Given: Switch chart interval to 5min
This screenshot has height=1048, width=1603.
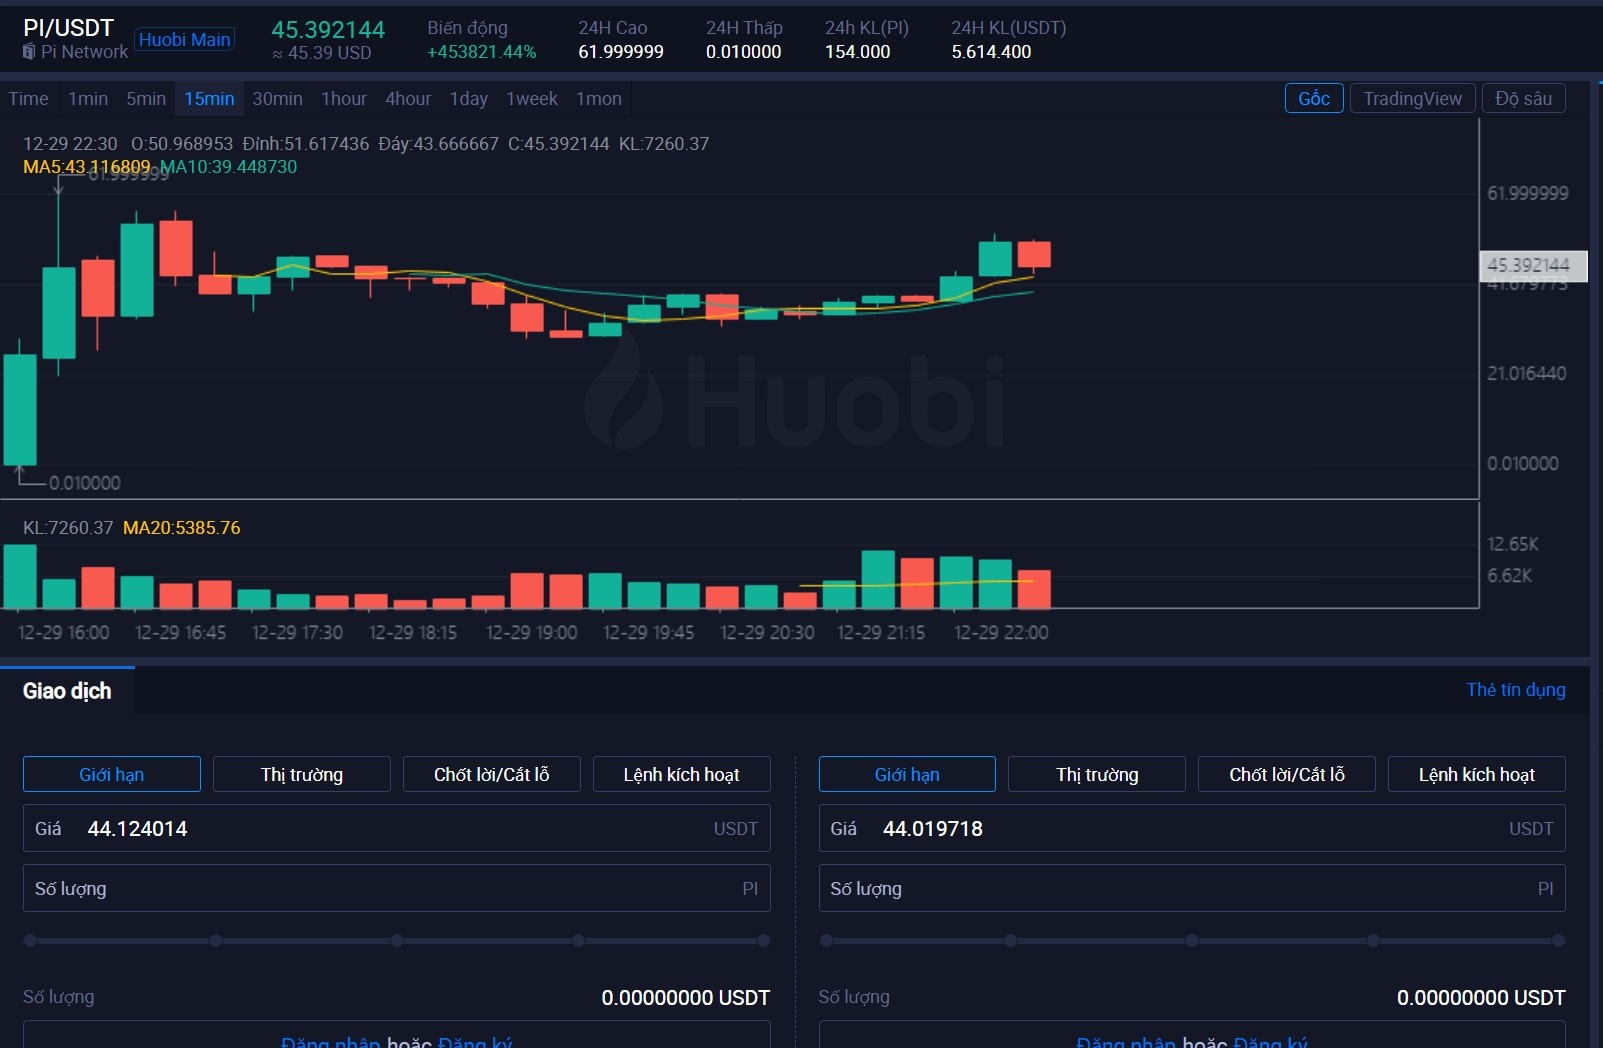Looking at the screenshot, I should click(x=146, y=99).
